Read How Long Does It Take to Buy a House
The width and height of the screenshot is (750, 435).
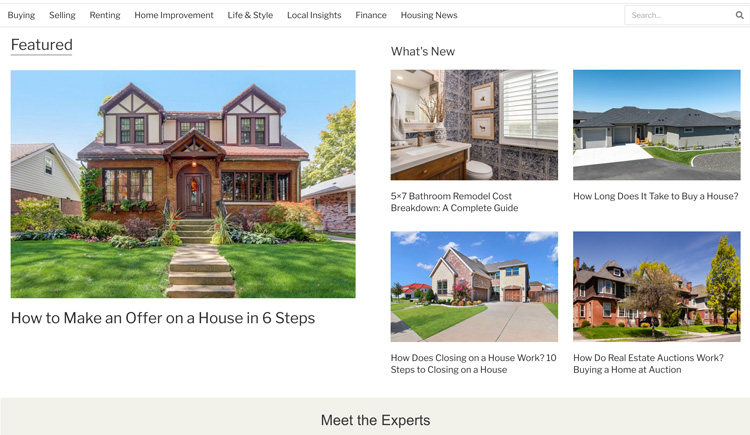(x=656, y=196)
